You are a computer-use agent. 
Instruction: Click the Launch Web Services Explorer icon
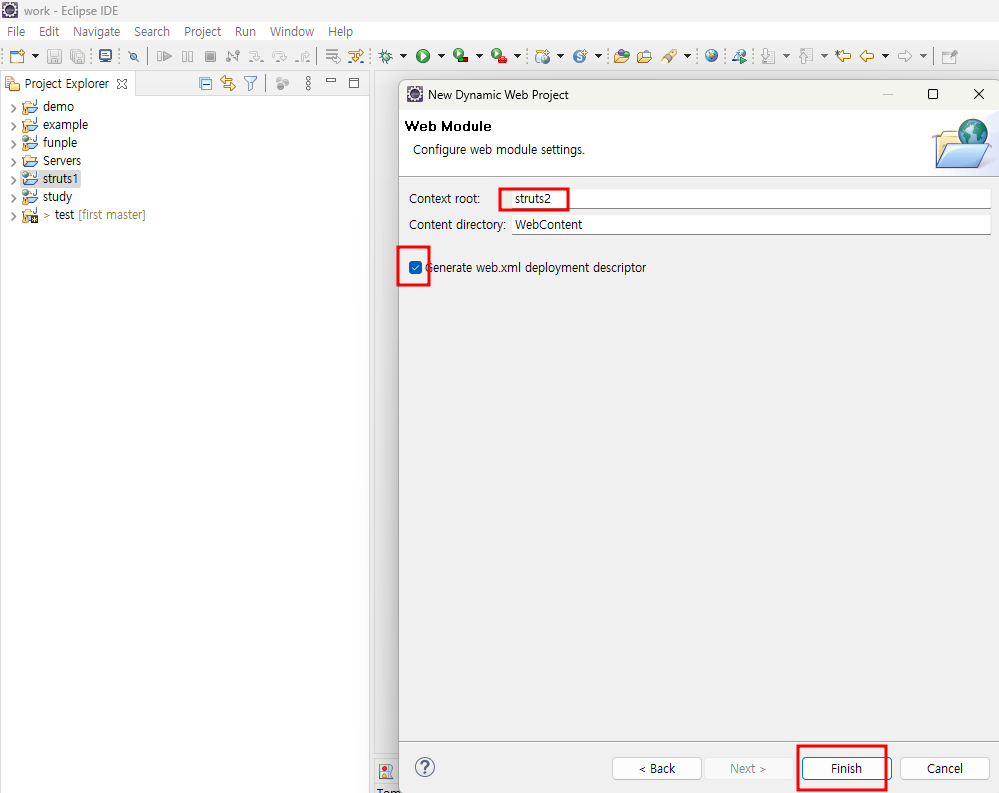click(x=739, y=56)
